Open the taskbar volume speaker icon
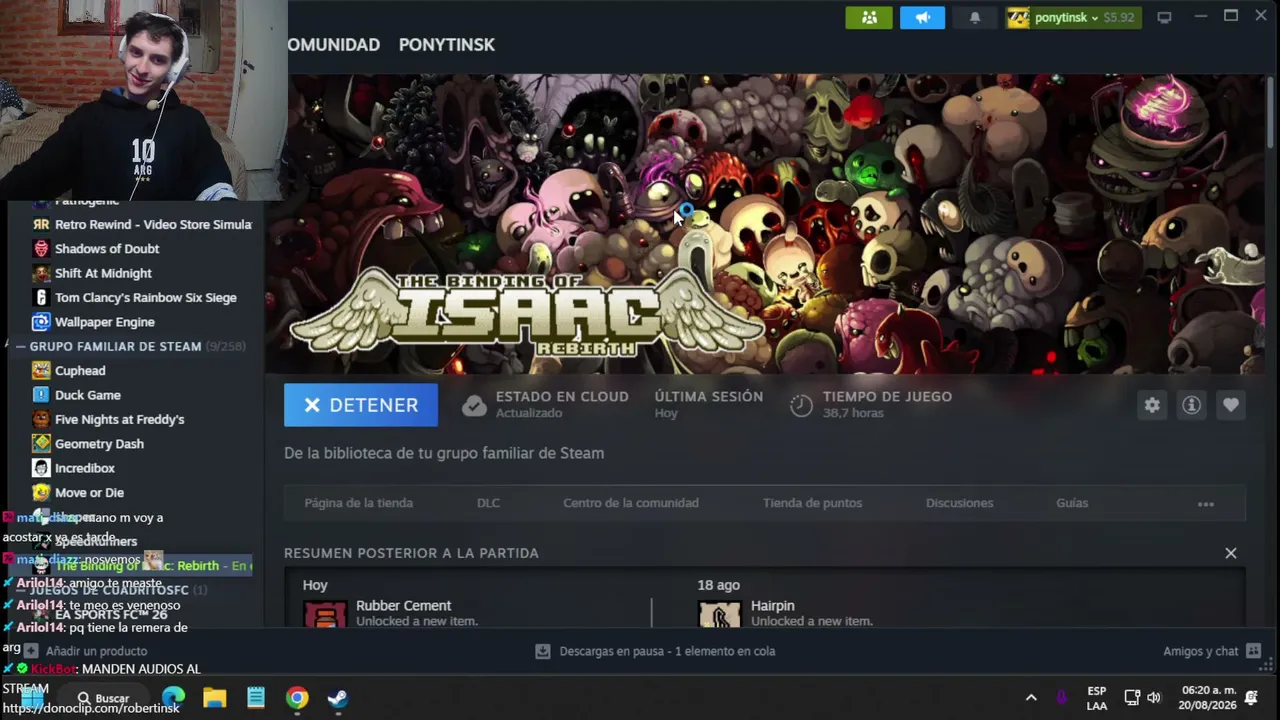 click(1154, 698)
